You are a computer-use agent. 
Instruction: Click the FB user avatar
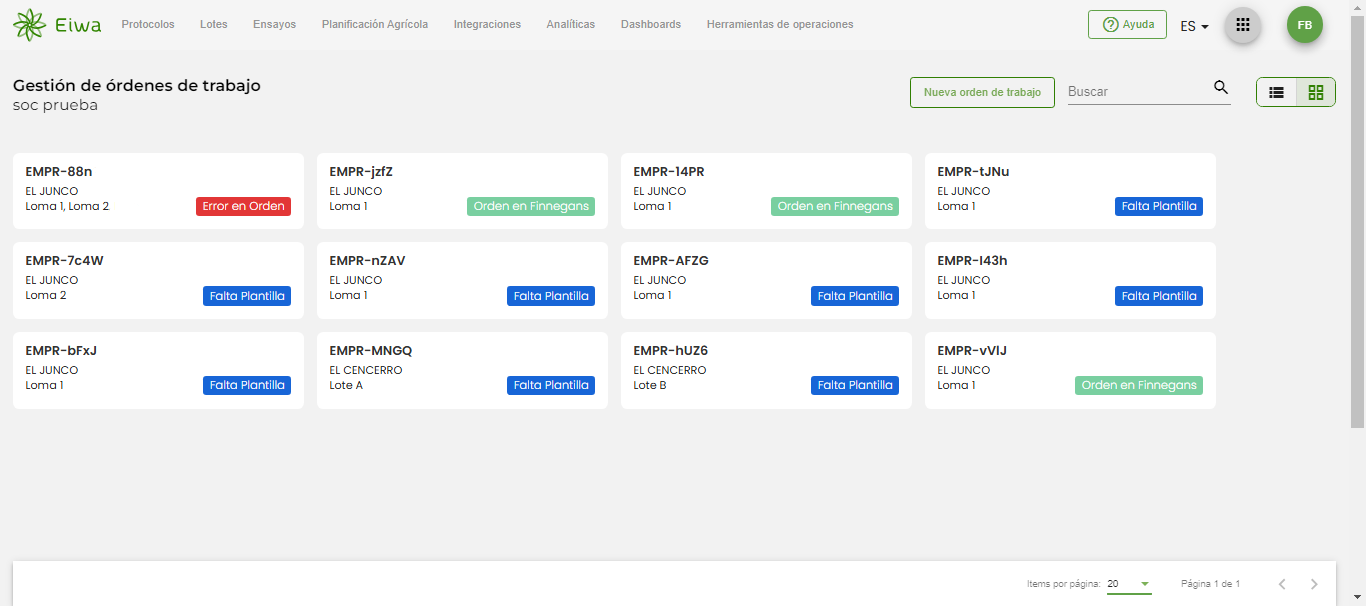(1304, 25)
